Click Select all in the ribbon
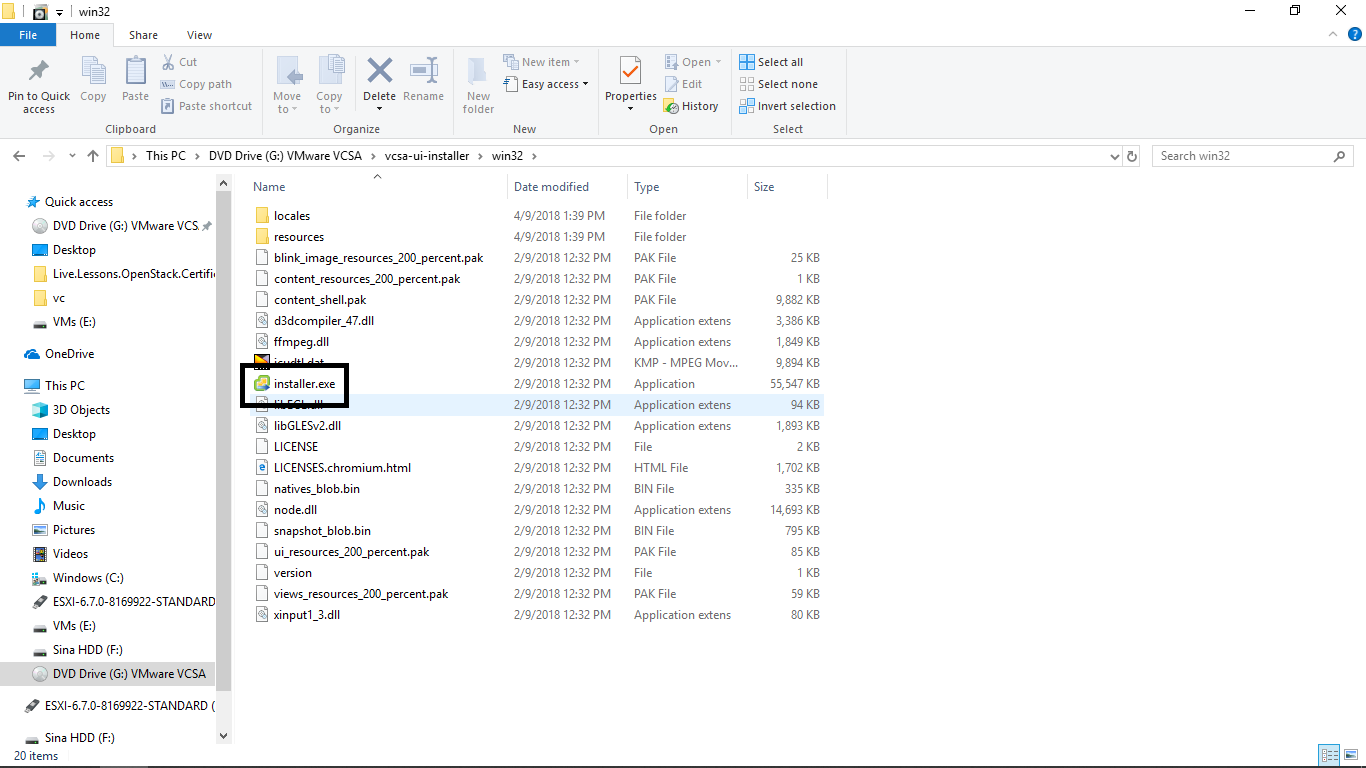The width and height of the screenshot is (1366, 768). tap(771, 62)
